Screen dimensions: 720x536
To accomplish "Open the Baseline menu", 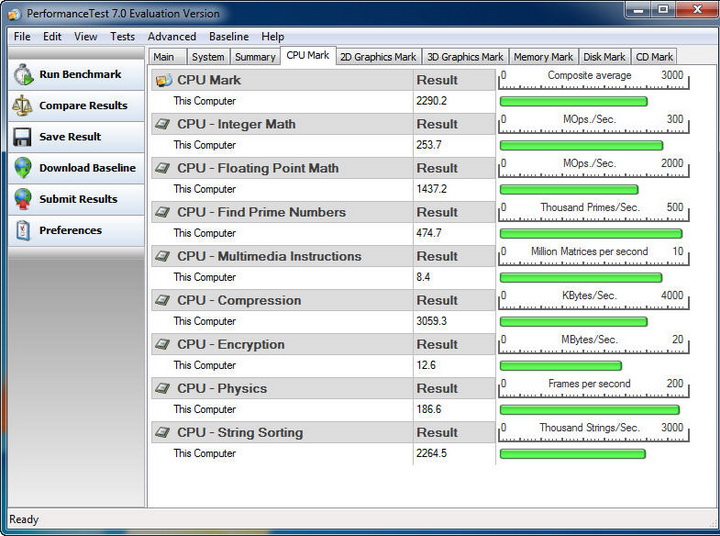I will (x=229, y=36).
